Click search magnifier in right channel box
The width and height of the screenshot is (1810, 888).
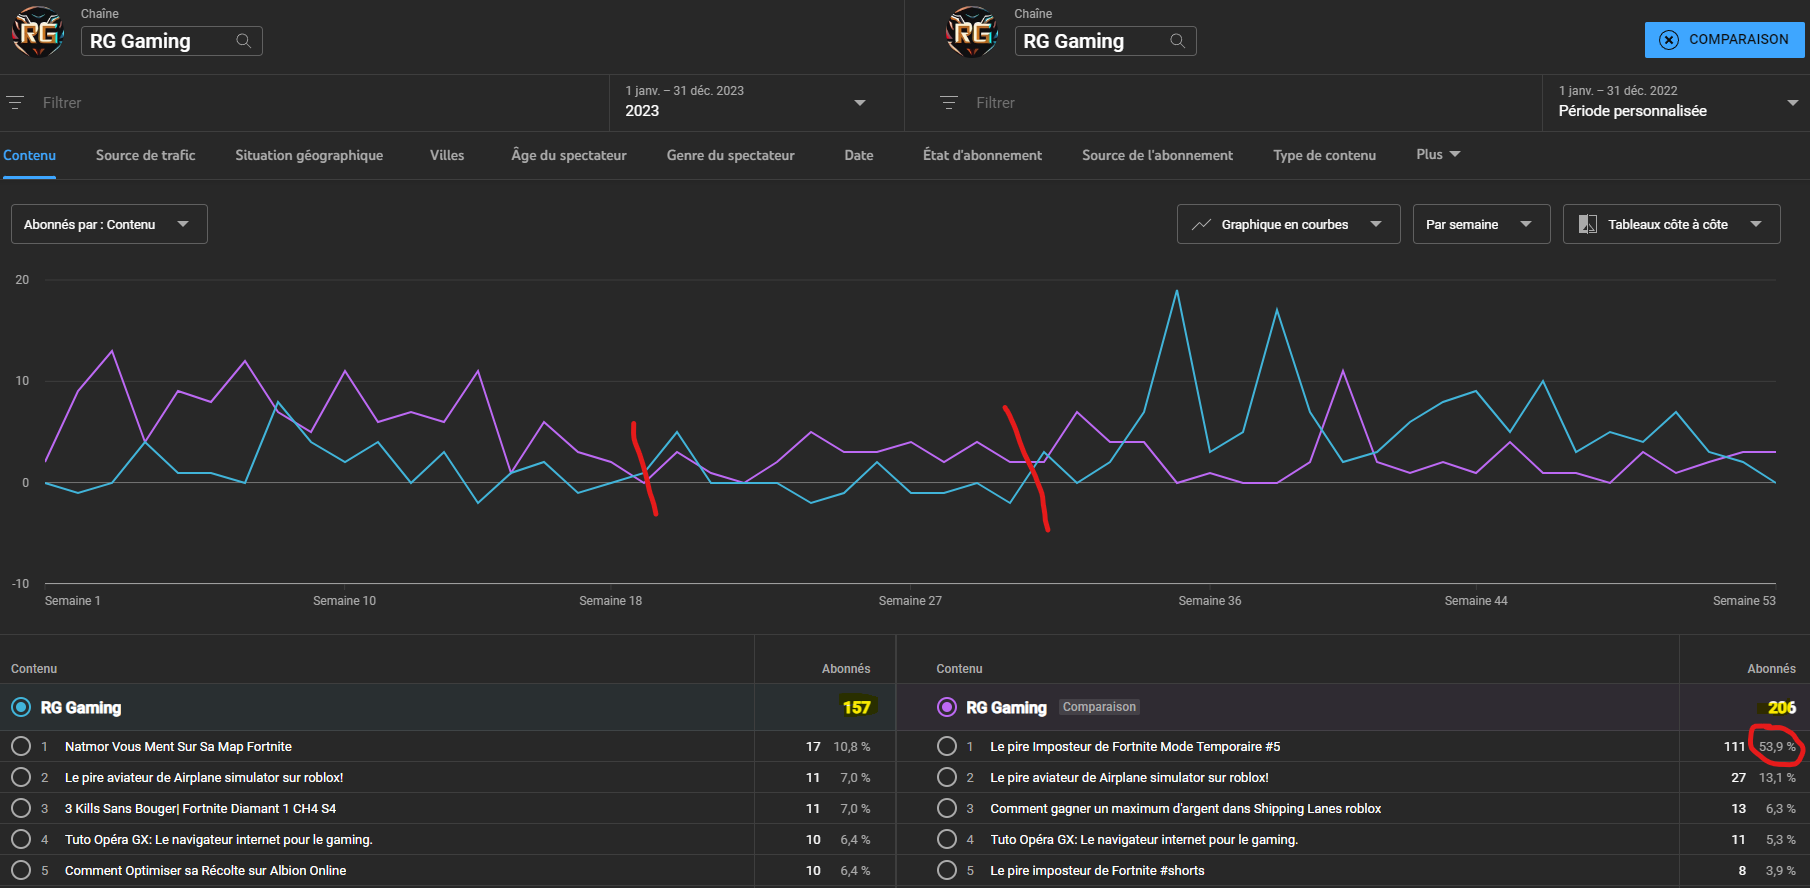(x=1177, y=41)
